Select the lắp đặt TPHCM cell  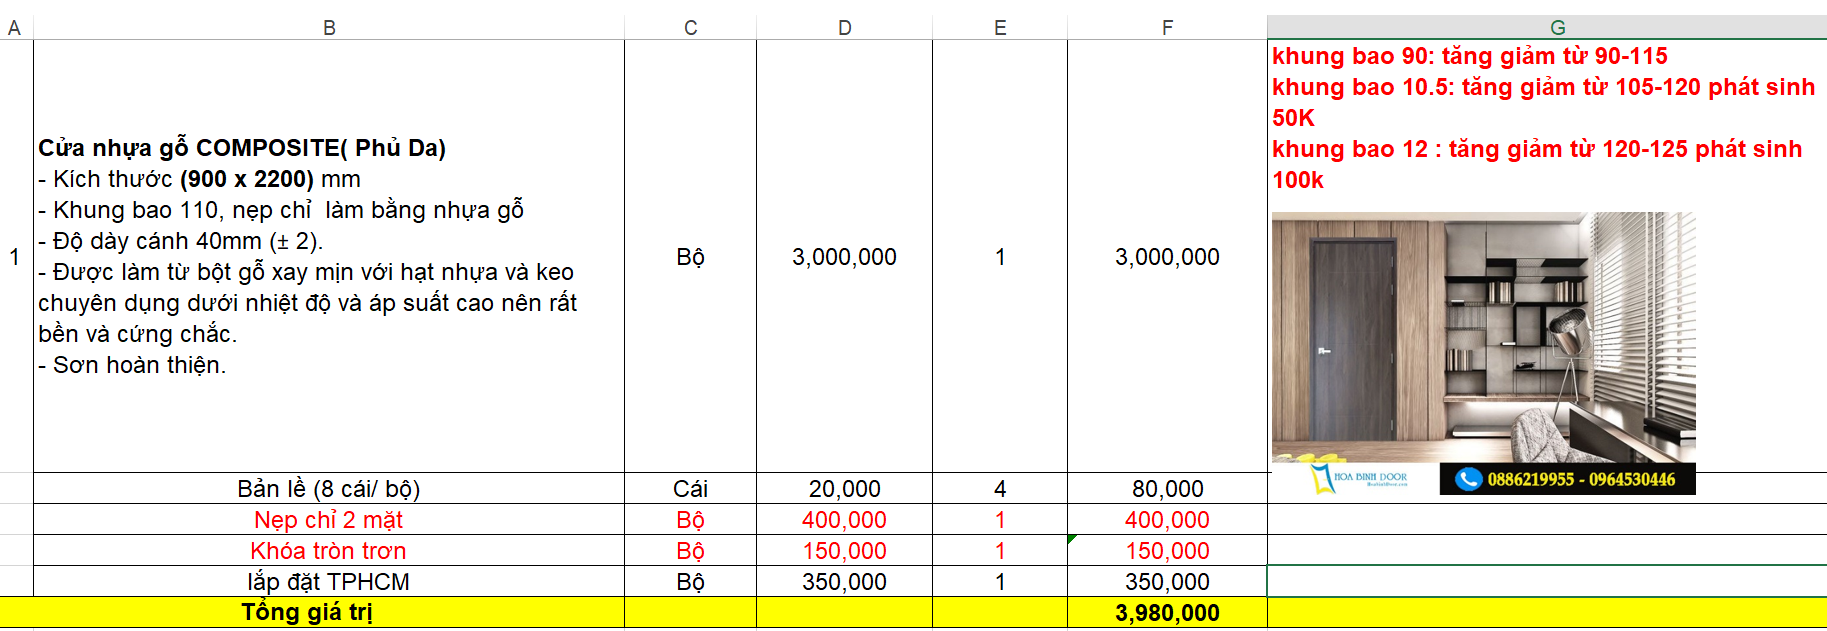[329, 582]
